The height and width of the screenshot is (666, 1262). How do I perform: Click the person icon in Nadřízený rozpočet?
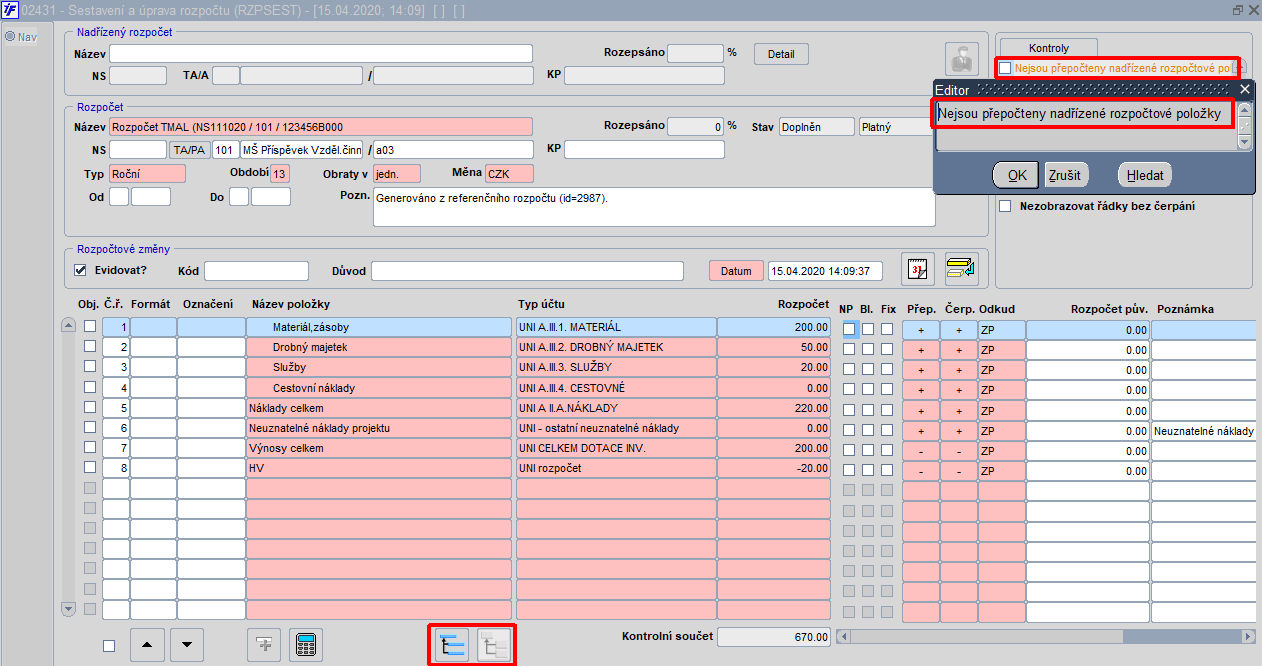pos(961,59)
